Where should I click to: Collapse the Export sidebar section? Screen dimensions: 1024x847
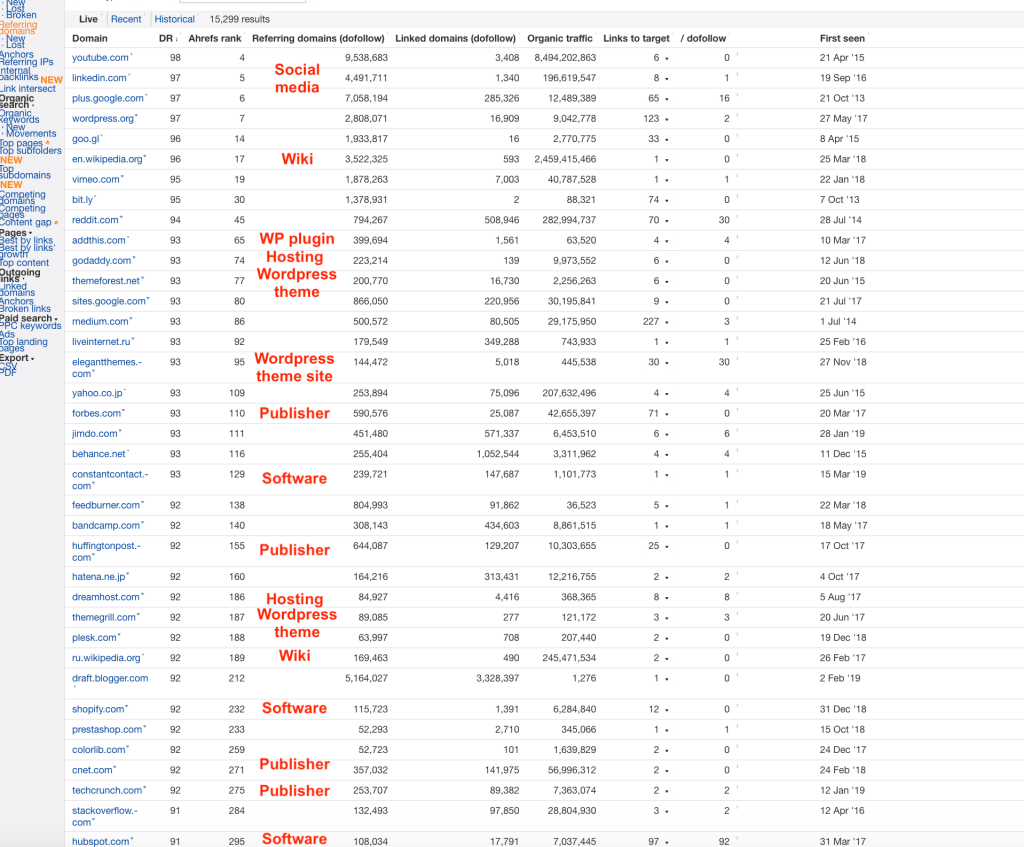[x=17, y=358]
